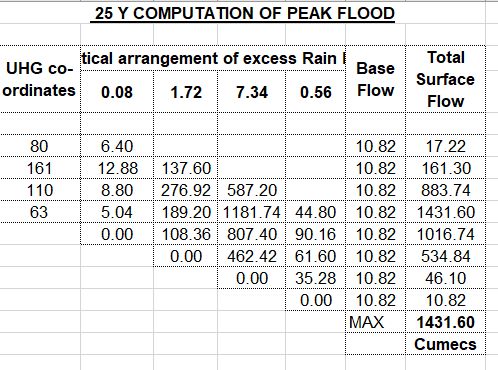This screenshot has height=370, width=498.
Task: Click the 0.00 cell in the 7.34 column
Action: [252, 278]
